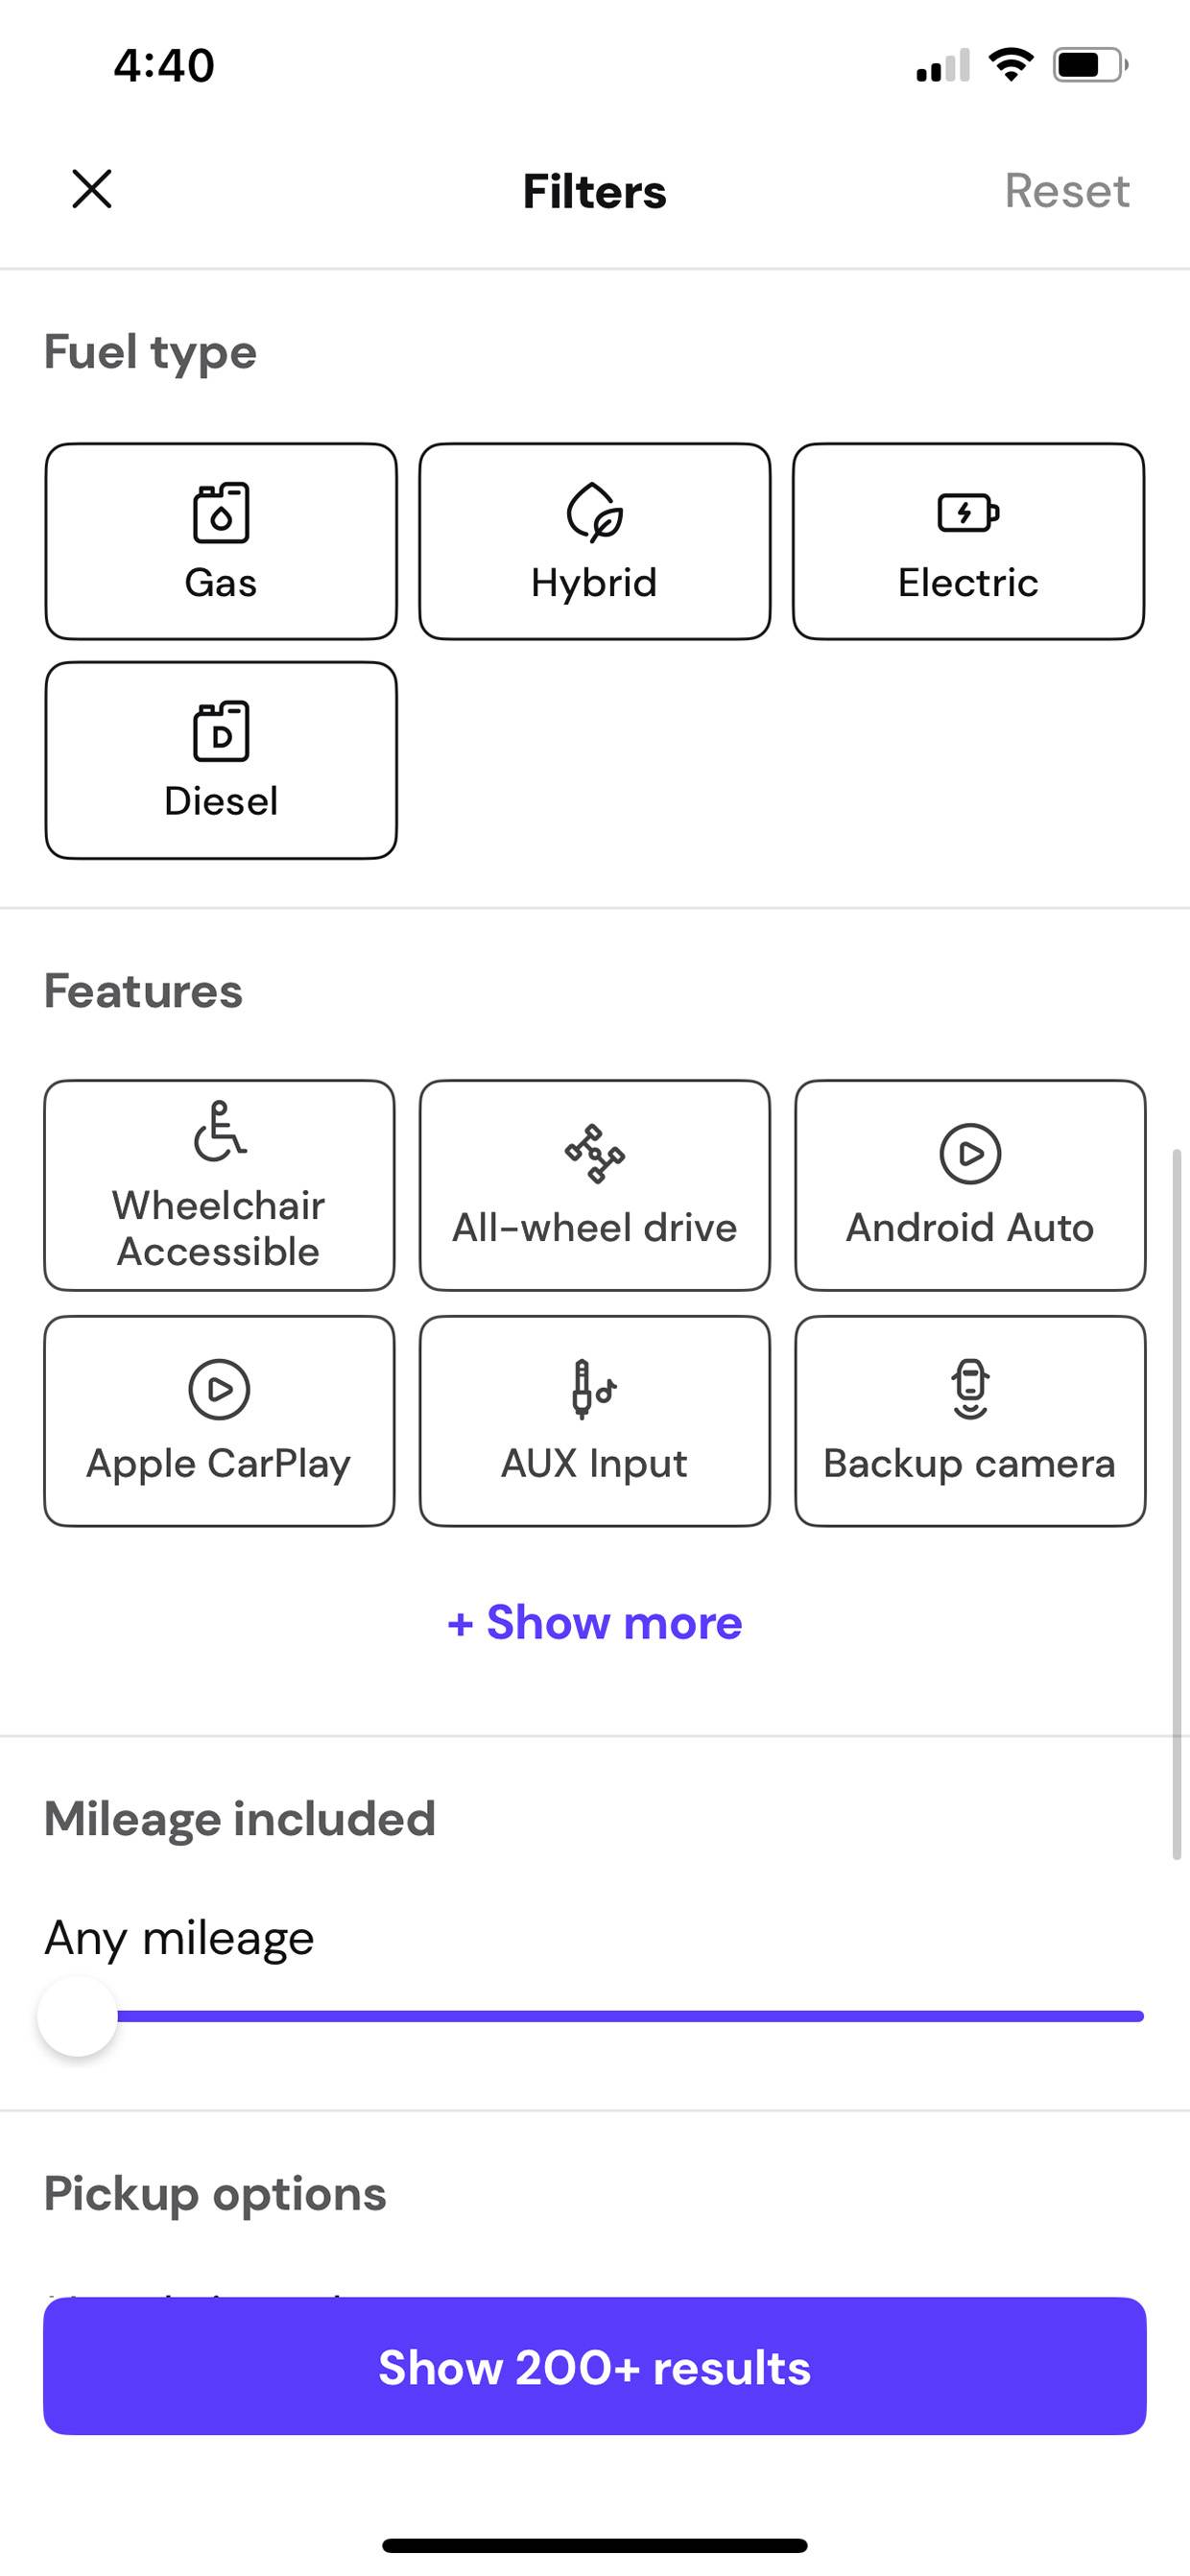Toggle the Wheelchair Accessible filter tile
Image resolution: width=1190 pixels, height=2576 pixels.
tap(219, 1185)
